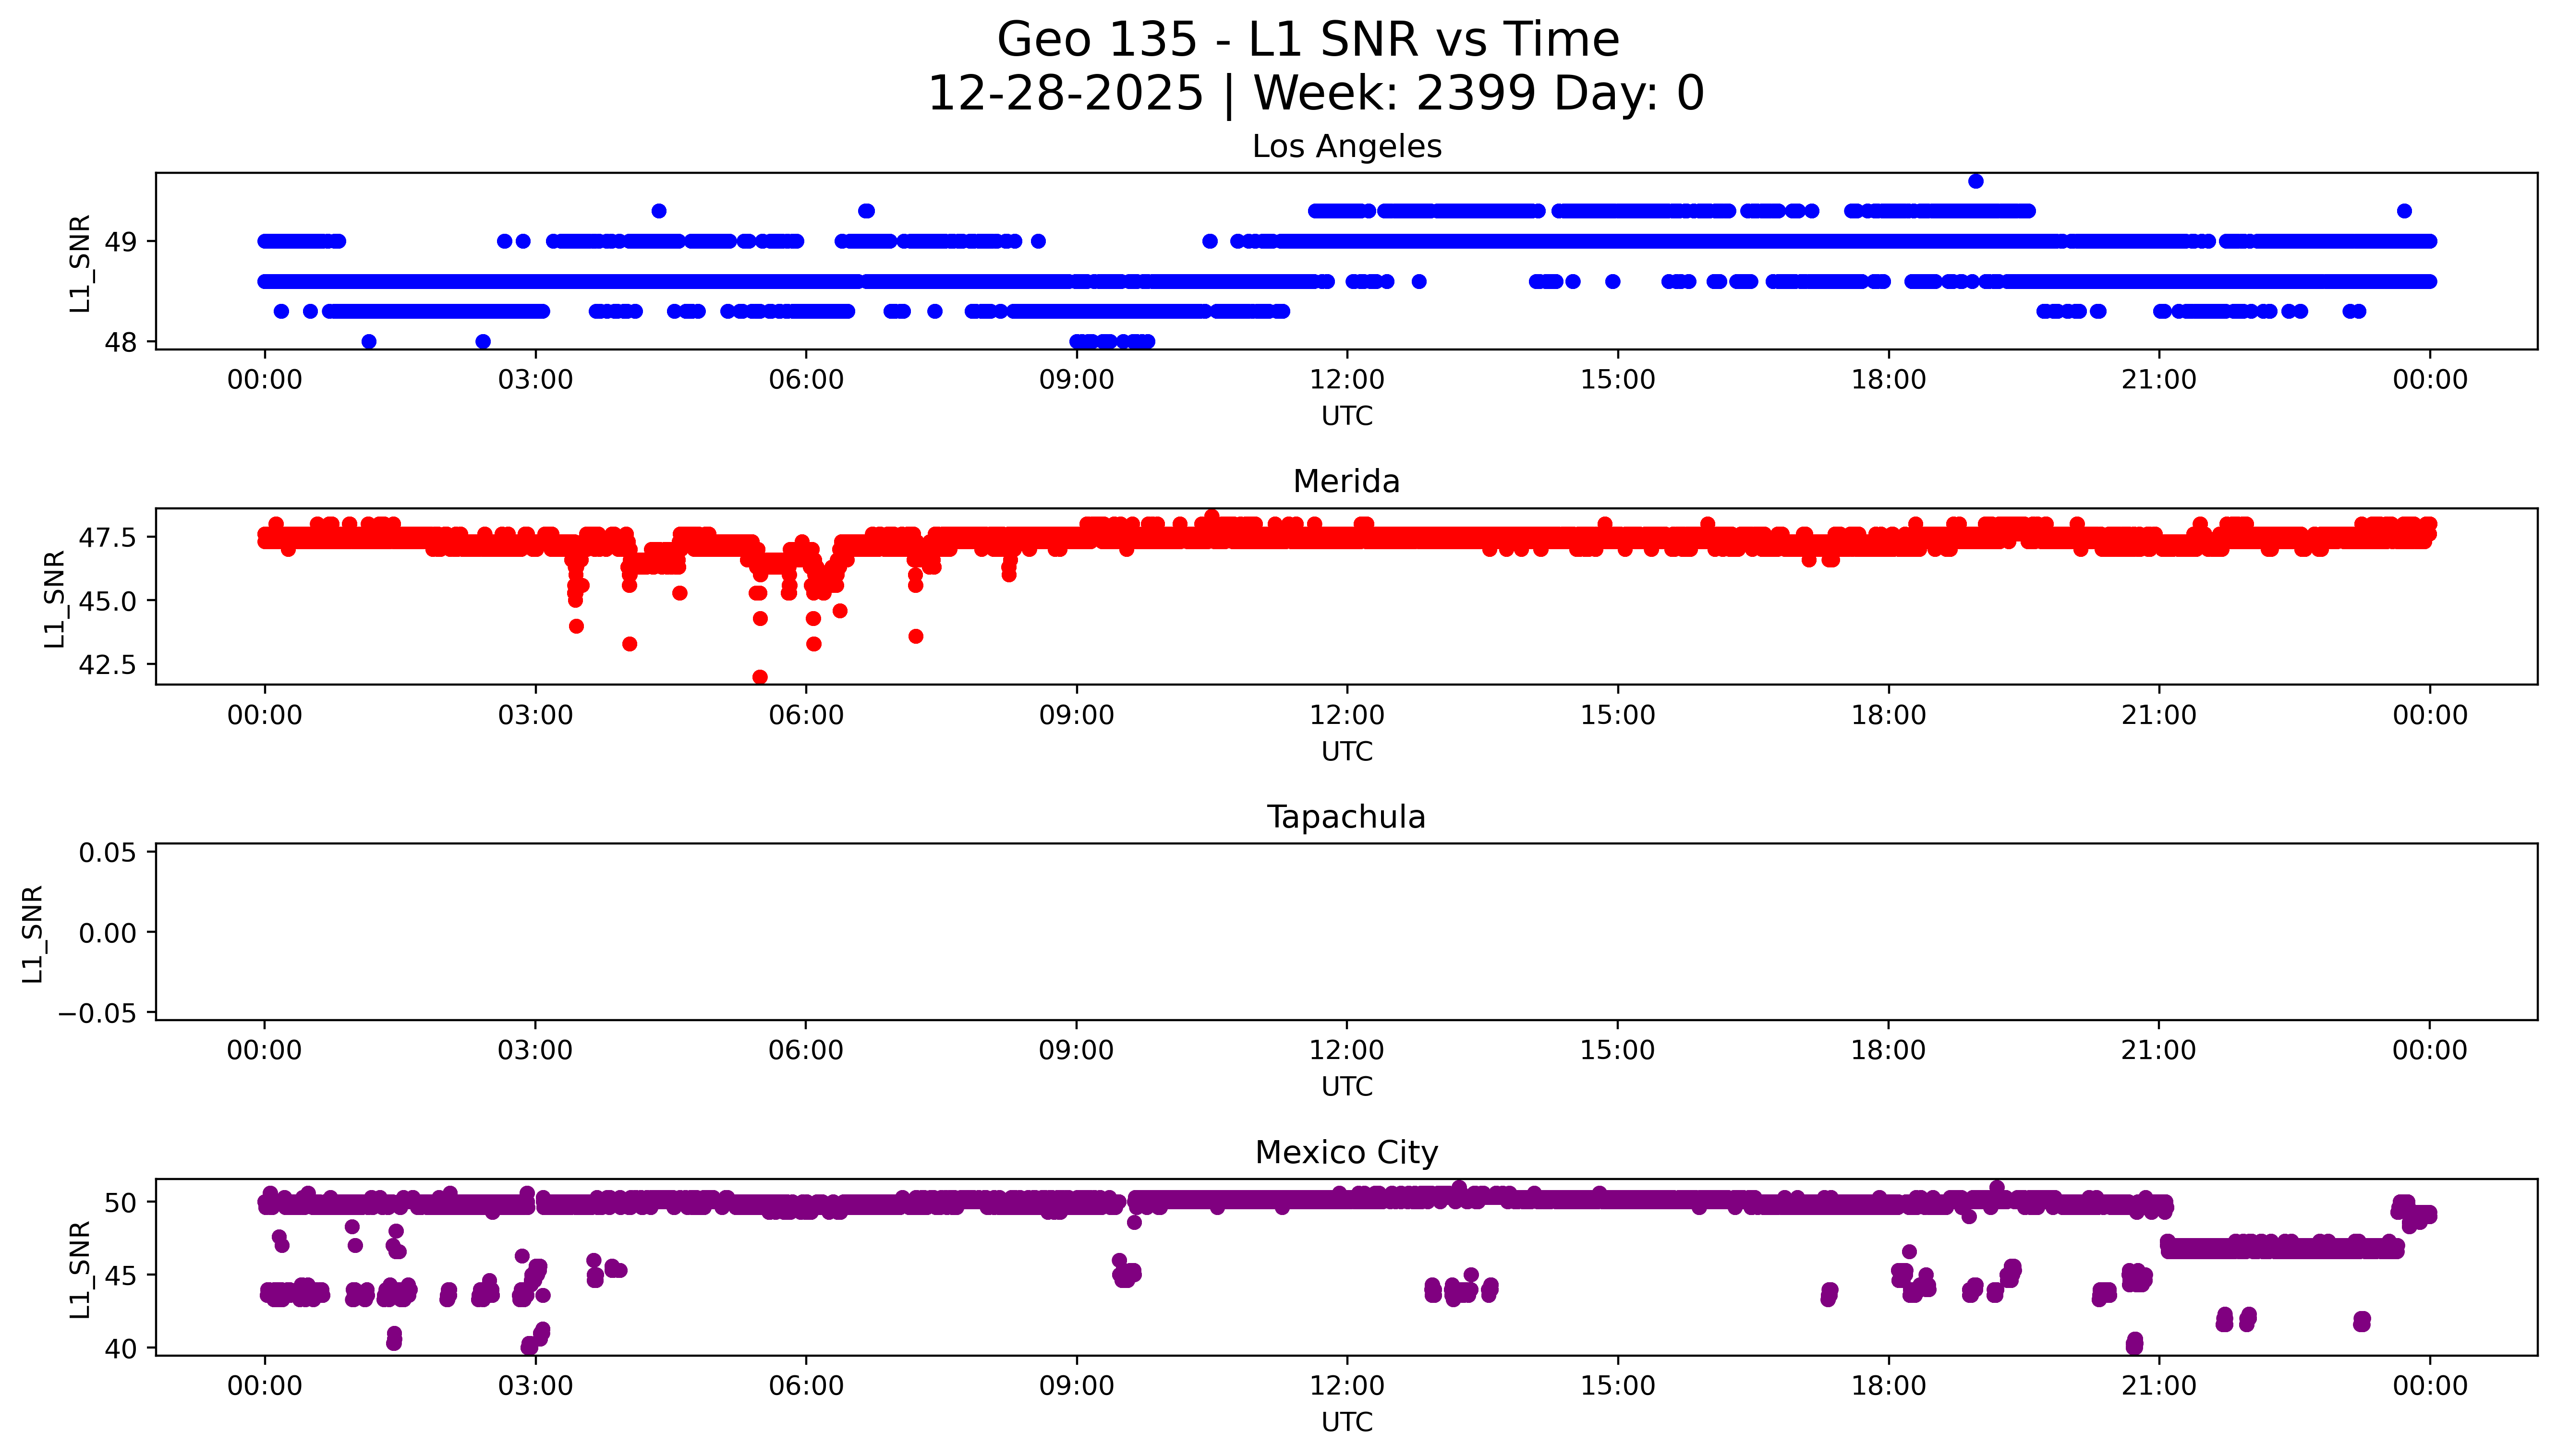
Task: Click the 48 y-axis tick in Los Angeles plot
Action: (x=120, y=342)
